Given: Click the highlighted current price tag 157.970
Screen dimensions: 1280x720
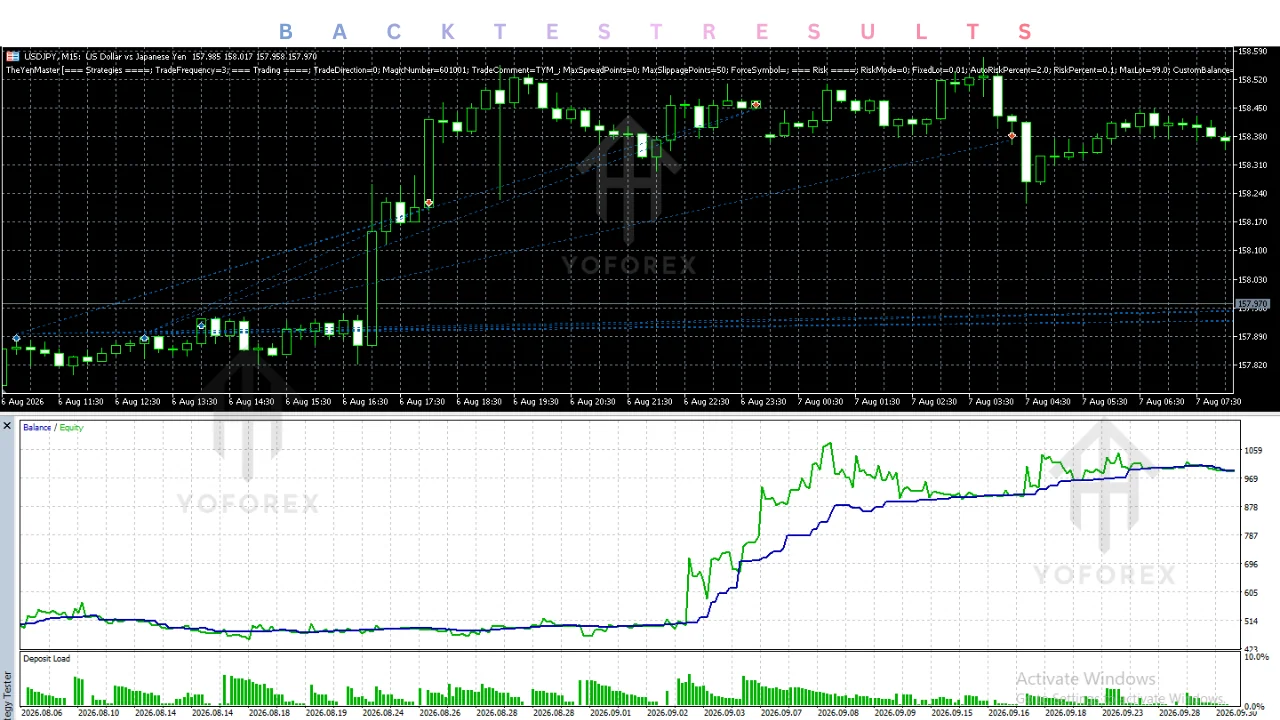Looking at the screenshot, I should pyautogui.click(x=1252, y=304).
